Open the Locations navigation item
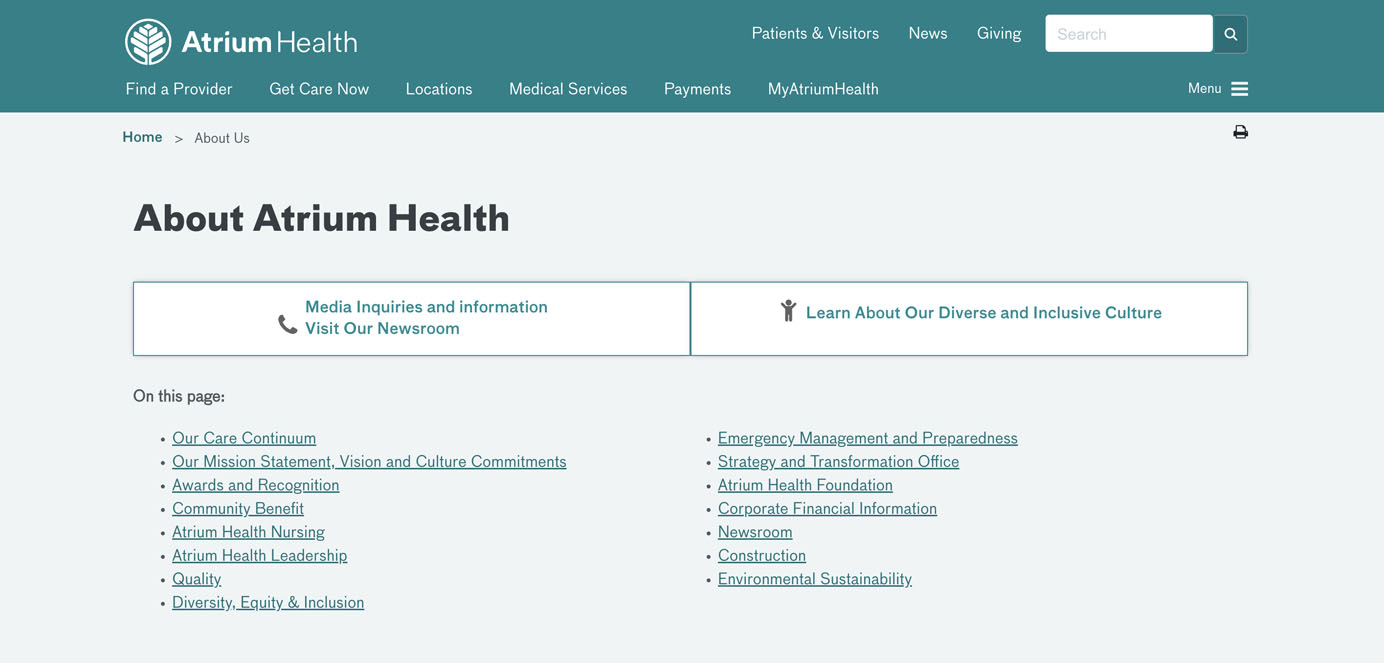1384x663 pixels. 439,89
